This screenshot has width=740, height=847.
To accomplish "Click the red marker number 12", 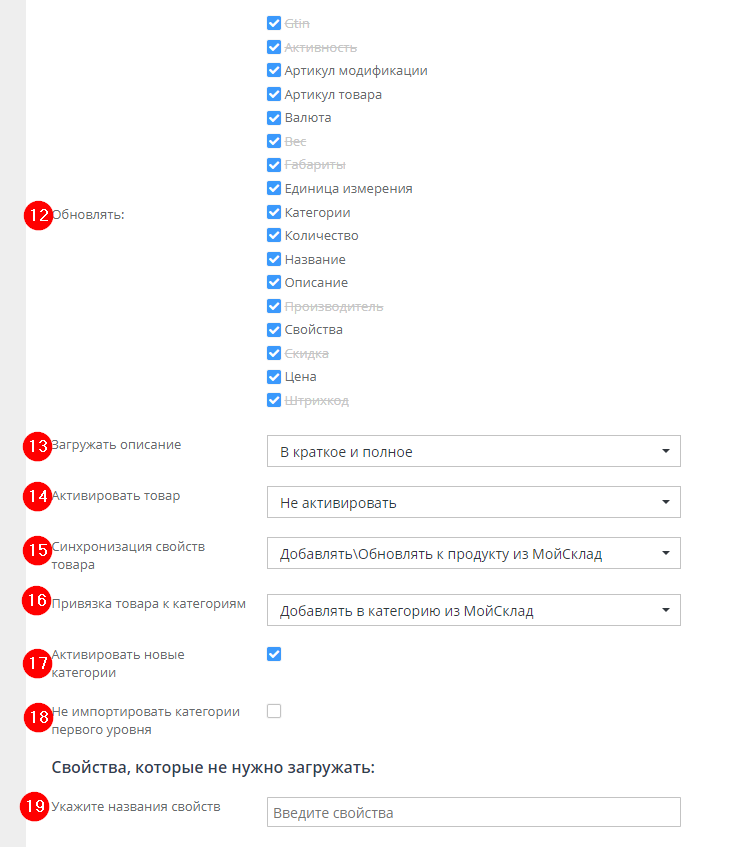I will click(38, 216).
